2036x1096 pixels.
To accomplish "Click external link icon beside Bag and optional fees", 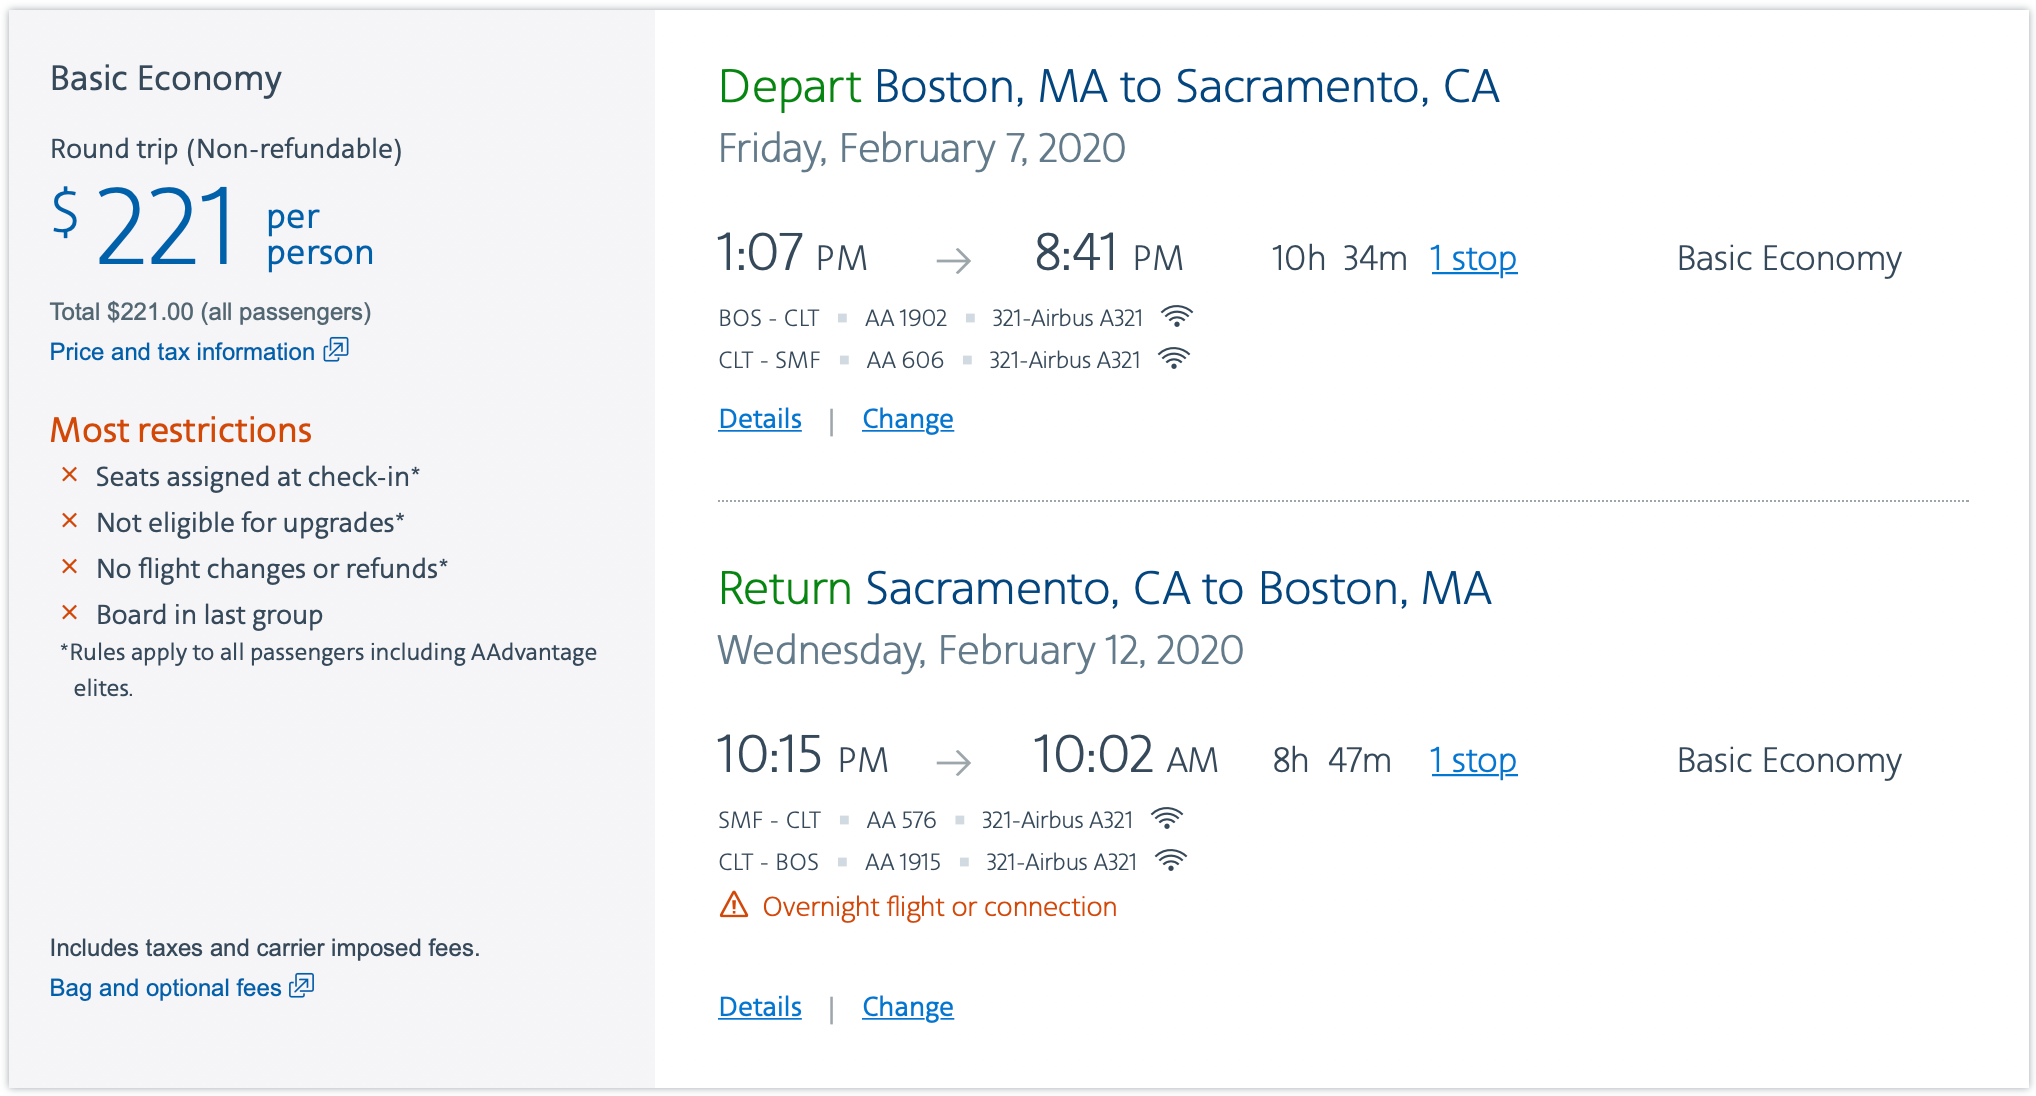I will click(302, 986).
